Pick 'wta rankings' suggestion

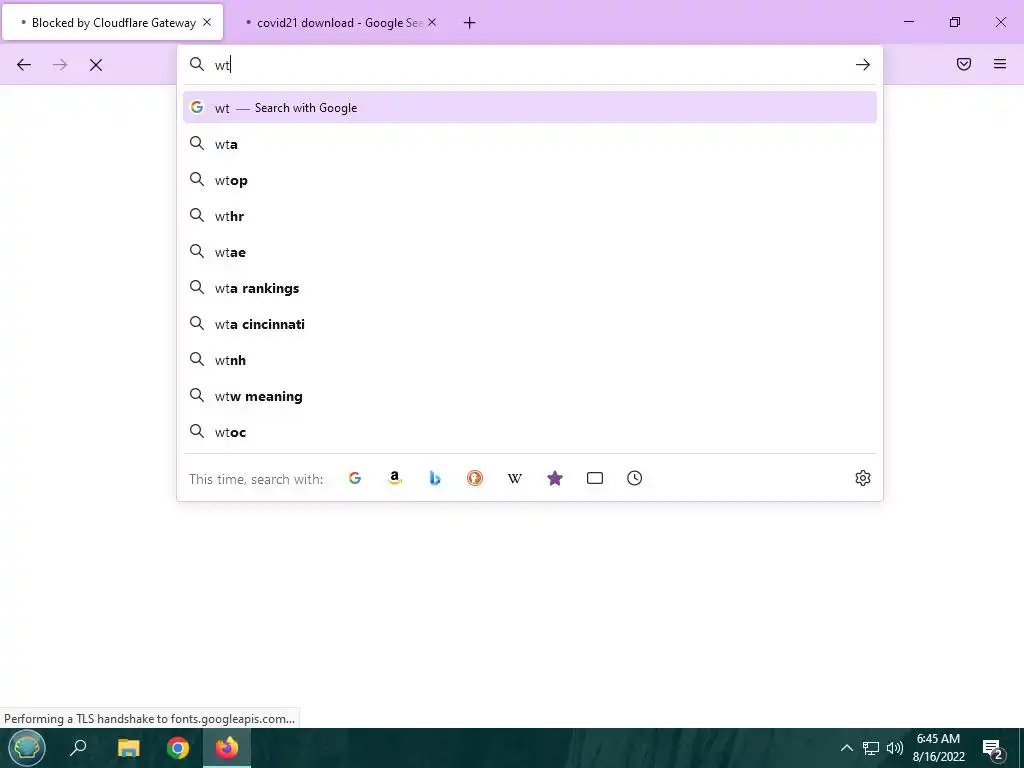click(x=530, y=288)
